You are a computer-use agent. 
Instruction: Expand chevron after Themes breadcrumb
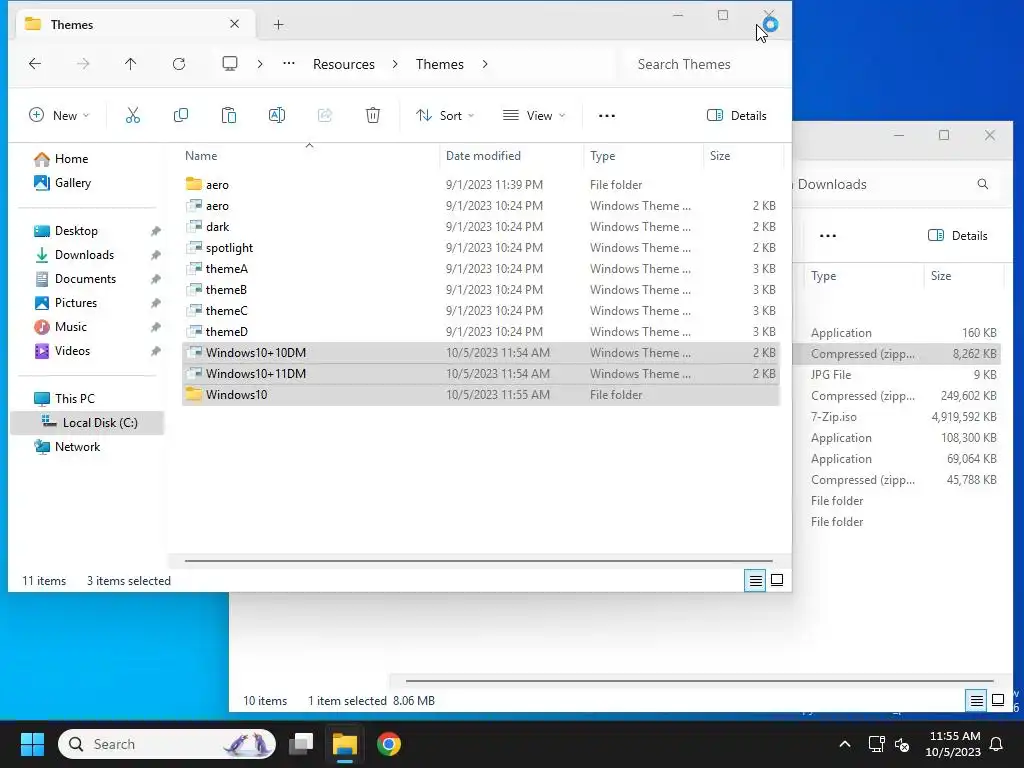(485, 63)
